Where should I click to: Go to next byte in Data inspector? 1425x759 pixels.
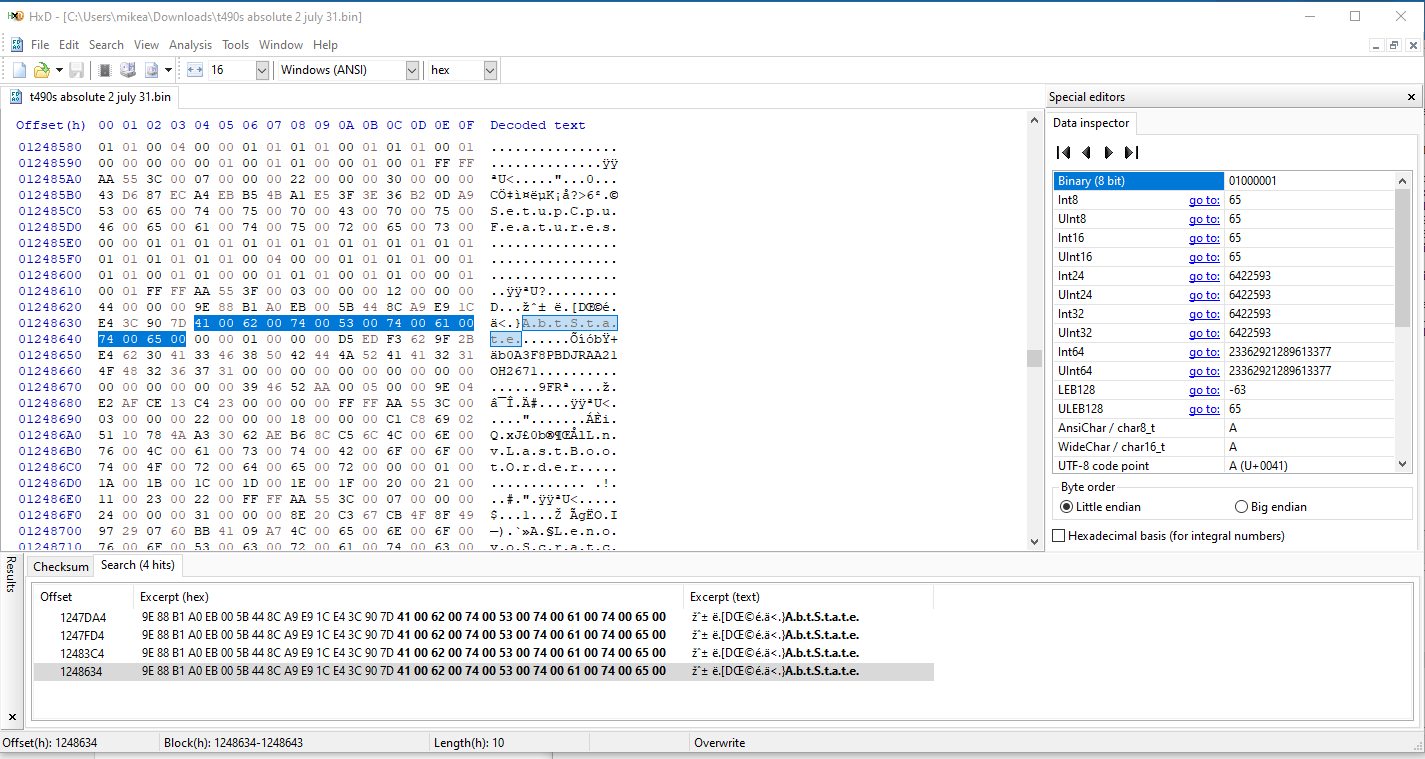[1108, 153]
